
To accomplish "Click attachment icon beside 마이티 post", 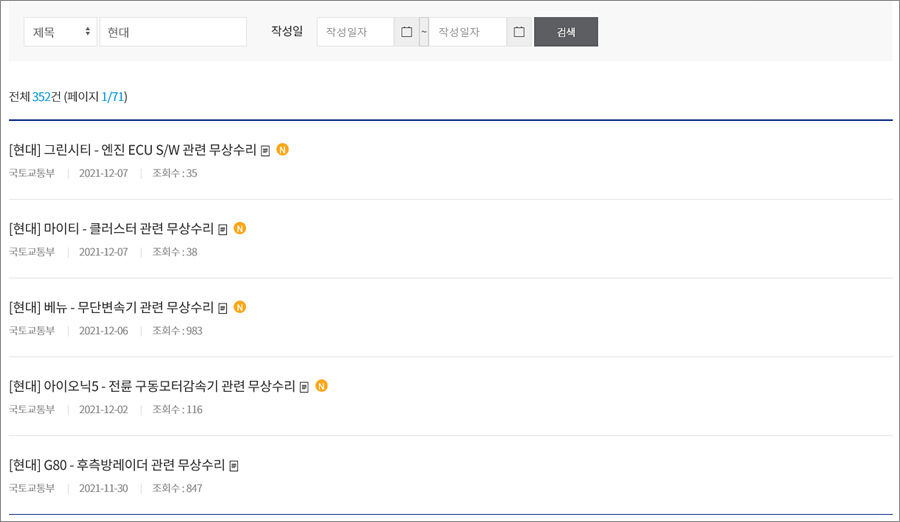I will coord(223,230).
